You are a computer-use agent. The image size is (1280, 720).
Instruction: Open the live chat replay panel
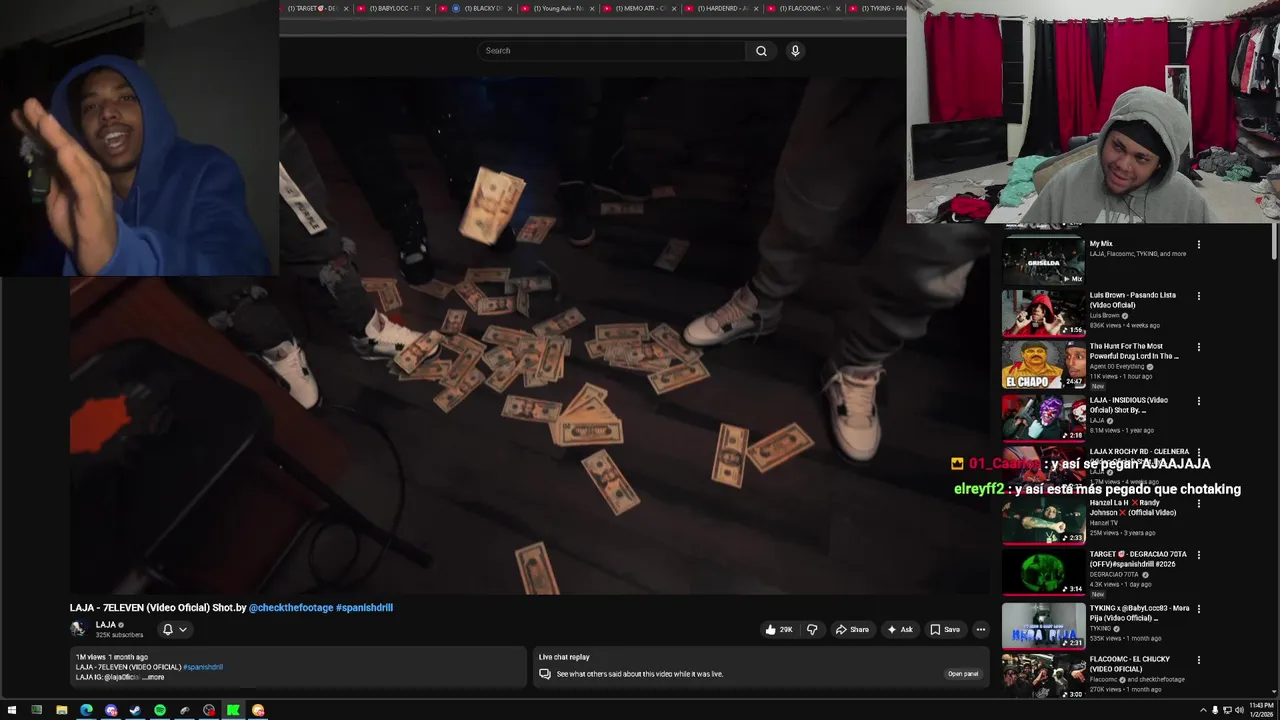(x=963, y=674)
